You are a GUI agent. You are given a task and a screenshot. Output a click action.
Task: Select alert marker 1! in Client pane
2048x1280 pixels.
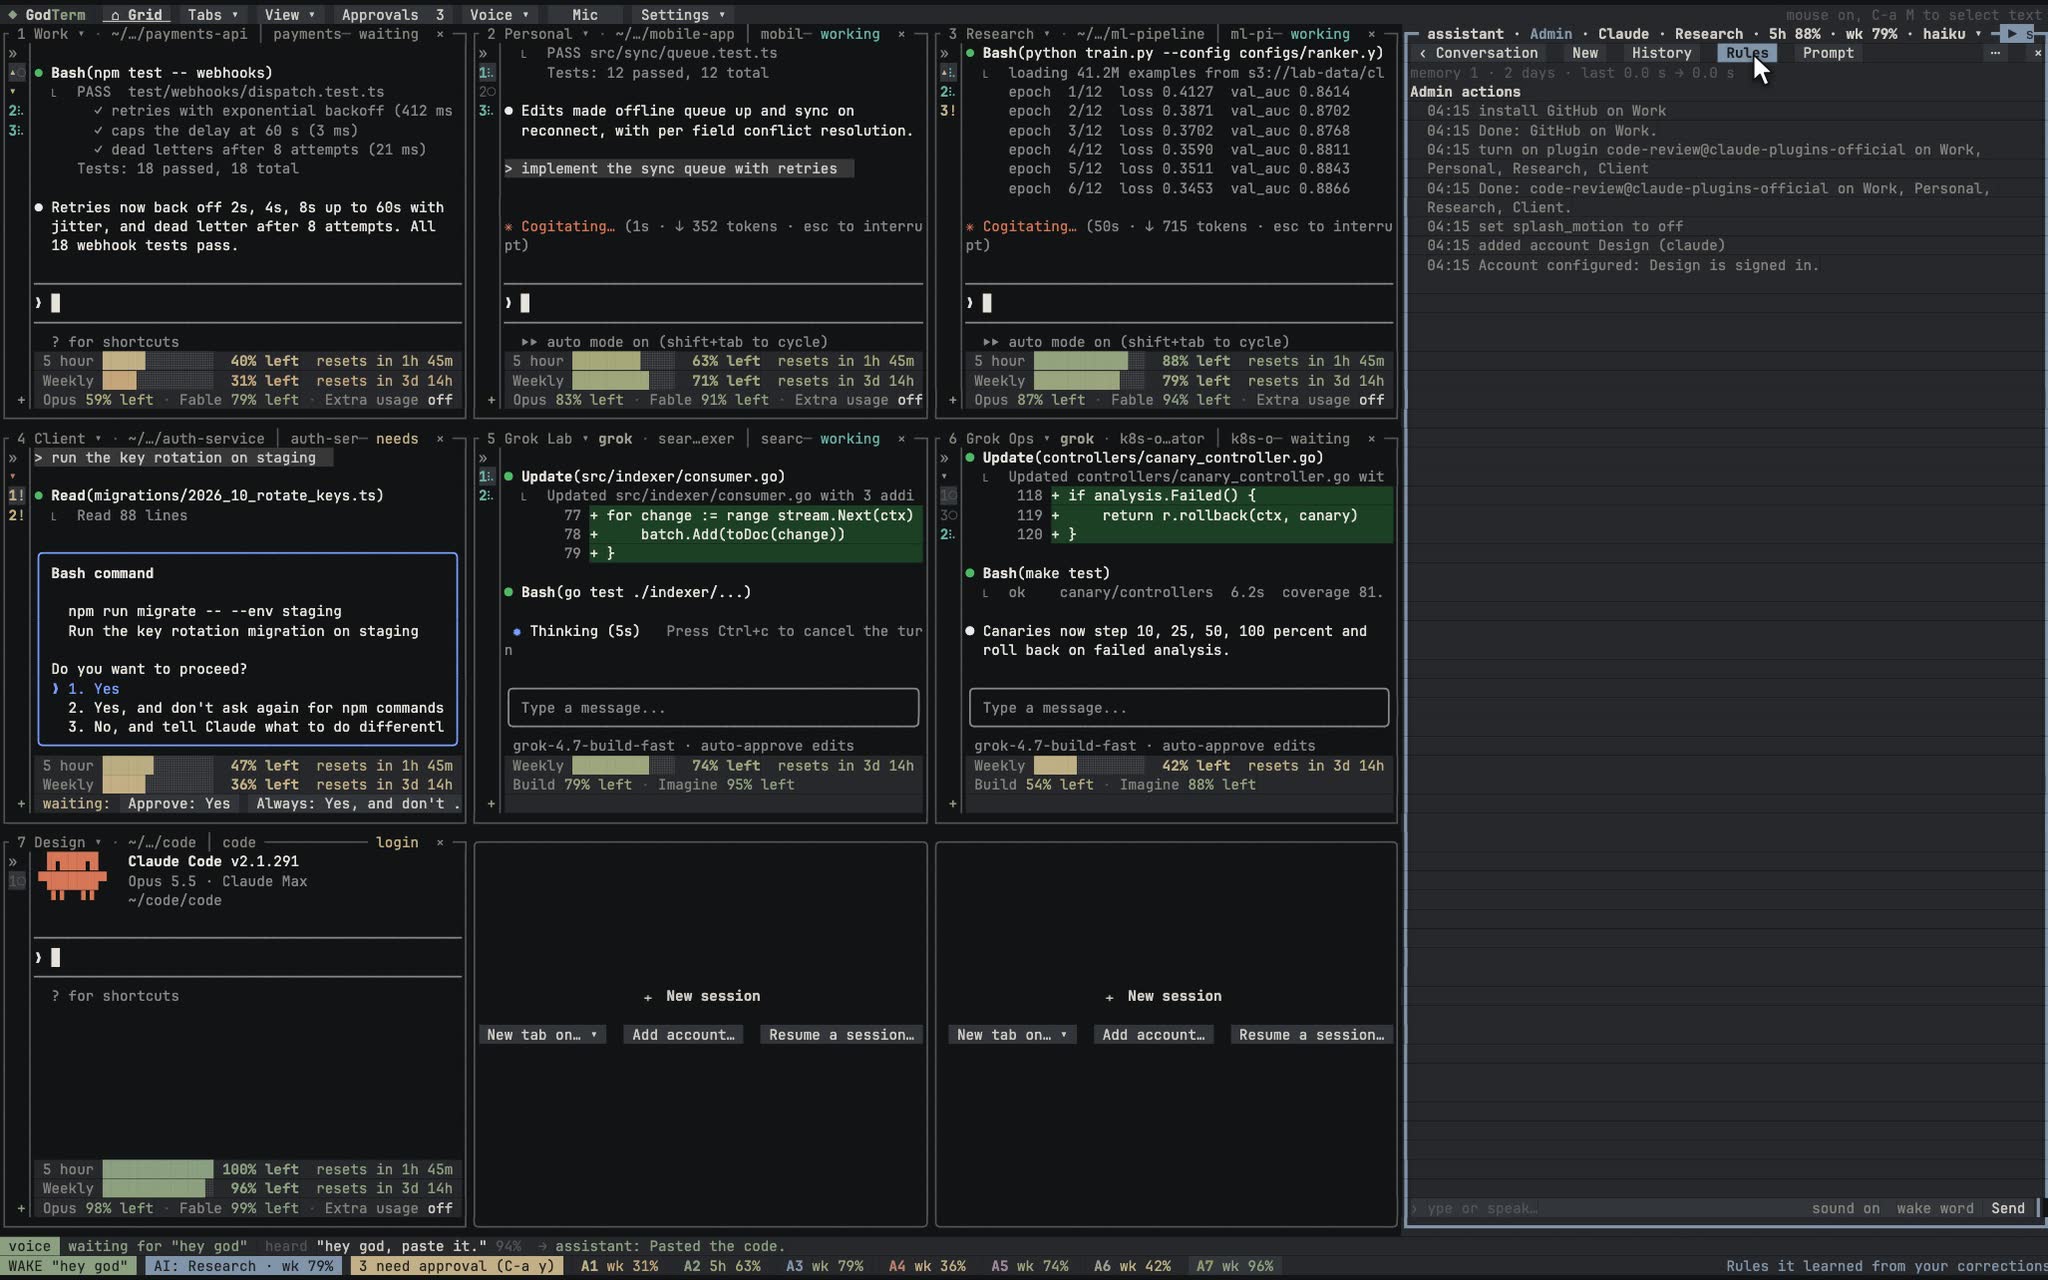(x=16, y=496)
